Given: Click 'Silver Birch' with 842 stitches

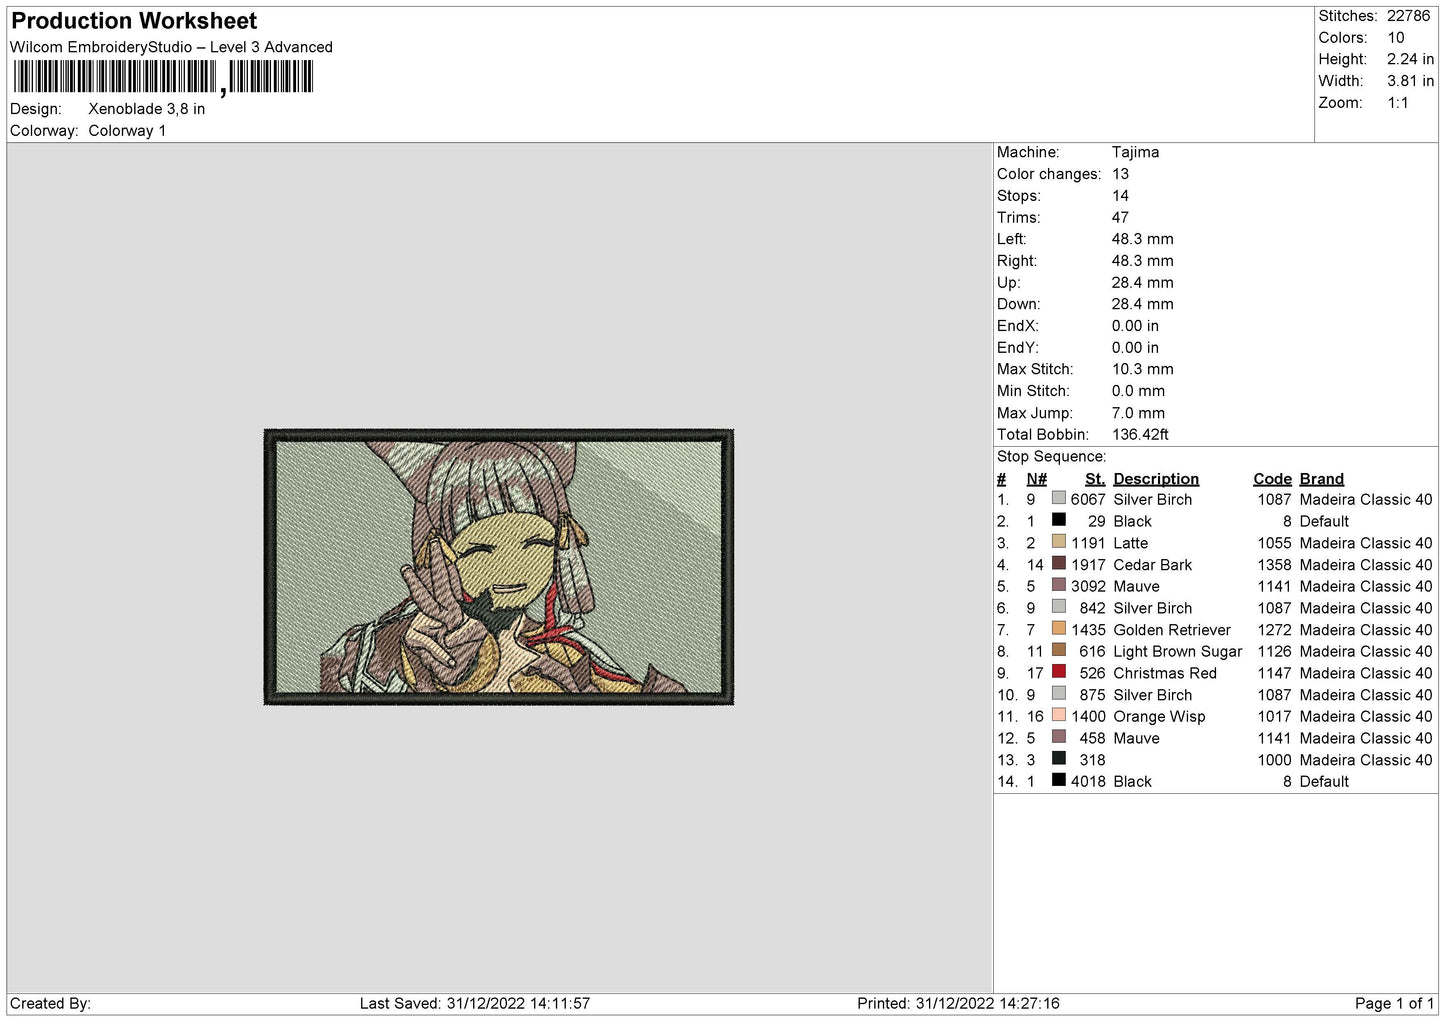Looking at the screenshot, I should (1152, 608).
